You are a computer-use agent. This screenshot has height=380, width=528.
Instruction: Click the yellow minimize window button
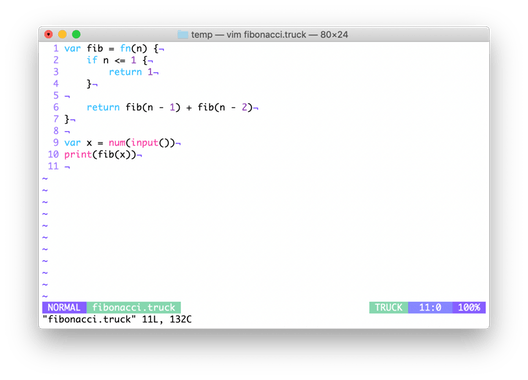[x=62, y=34]
